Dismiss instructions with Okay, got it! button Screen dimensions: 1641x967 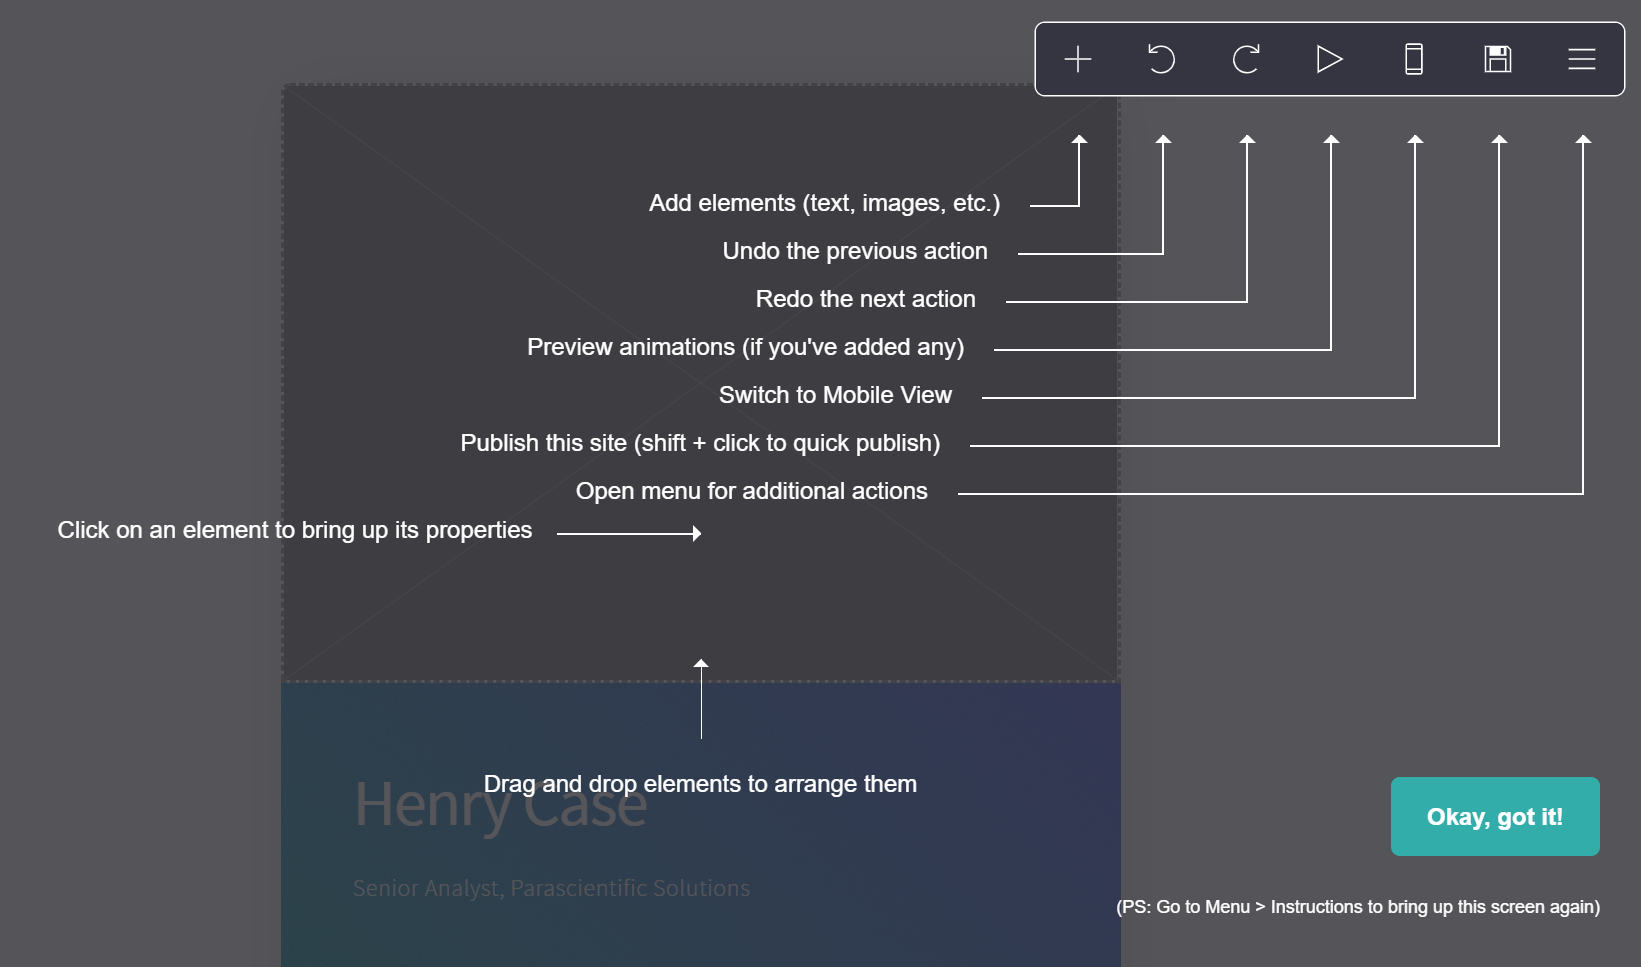[1495, 816]
